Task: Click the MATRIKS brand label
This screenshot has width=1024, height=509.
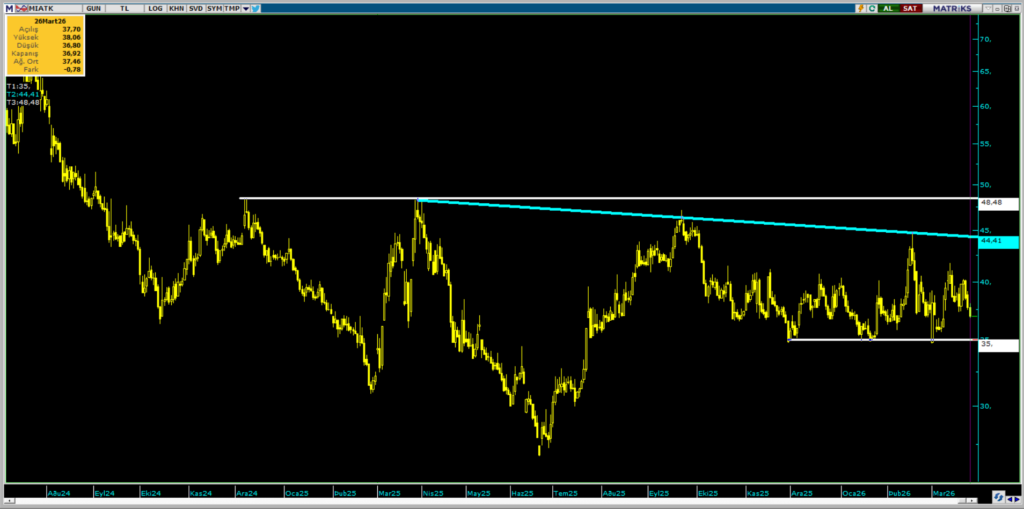Action: 952,8
